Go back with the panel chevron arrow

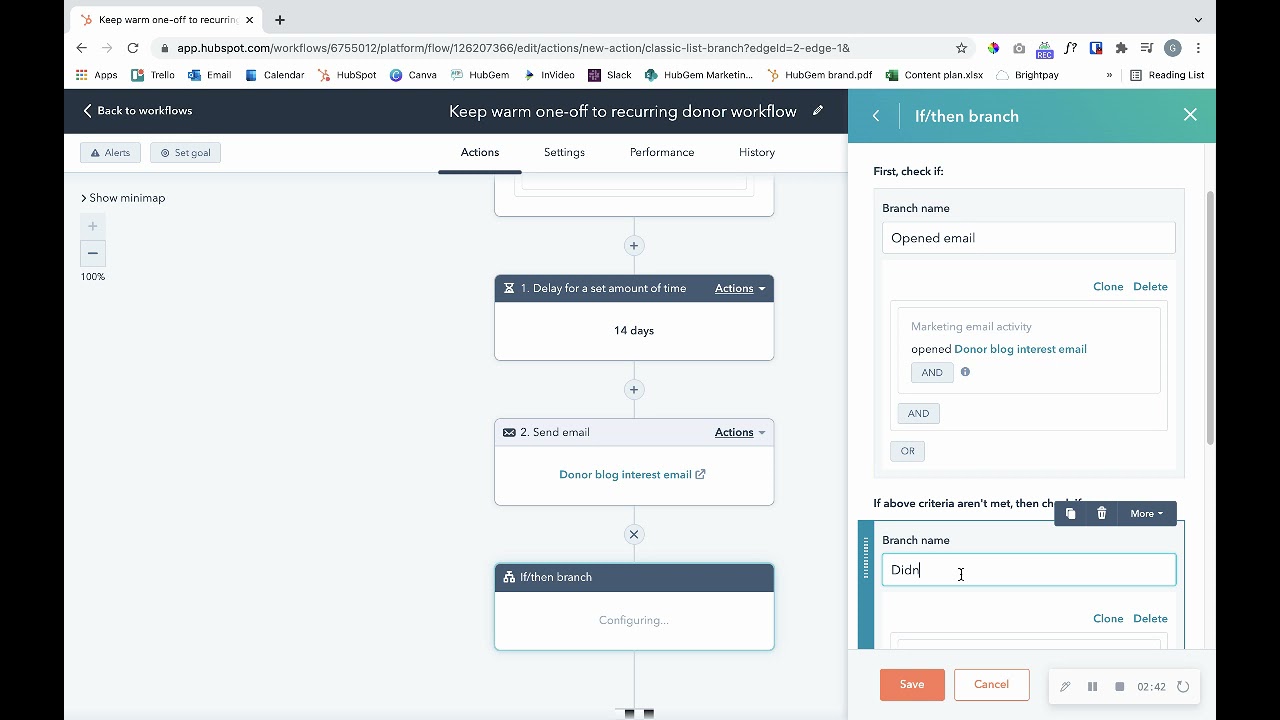[x=876, y=116]
